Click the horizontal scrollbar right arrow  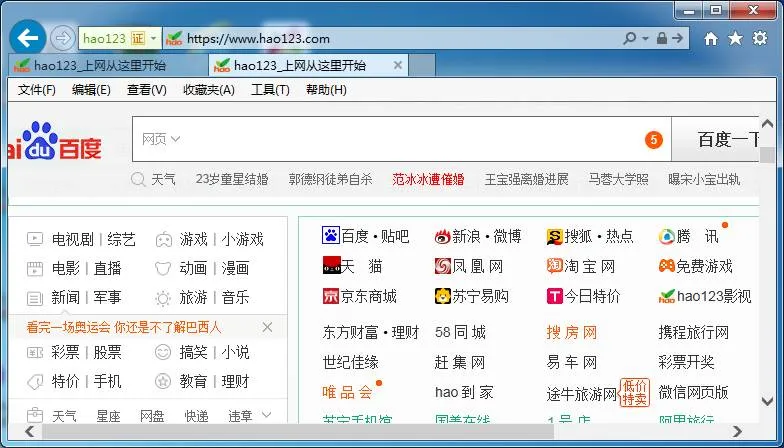pyautogui.click(x=738, y=432)
